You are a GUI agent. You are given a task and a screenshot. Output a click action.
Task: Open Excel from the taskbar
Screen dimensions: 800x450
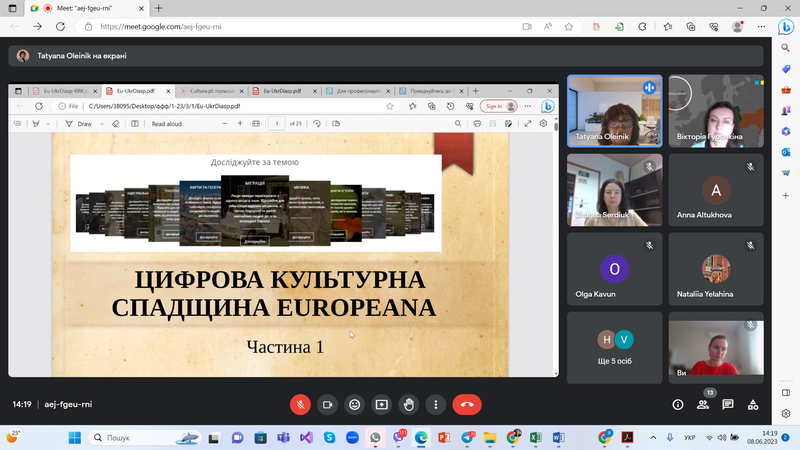click(535, 438)
